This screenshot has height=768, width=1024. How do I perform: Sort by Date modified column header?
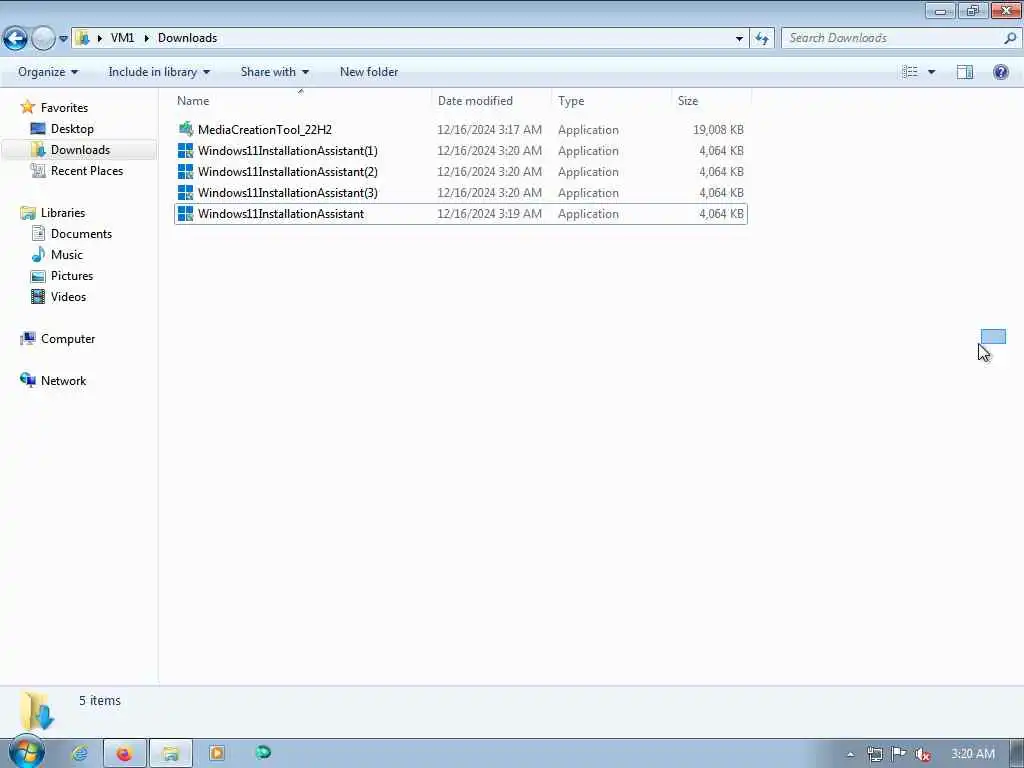coord(491,101)
